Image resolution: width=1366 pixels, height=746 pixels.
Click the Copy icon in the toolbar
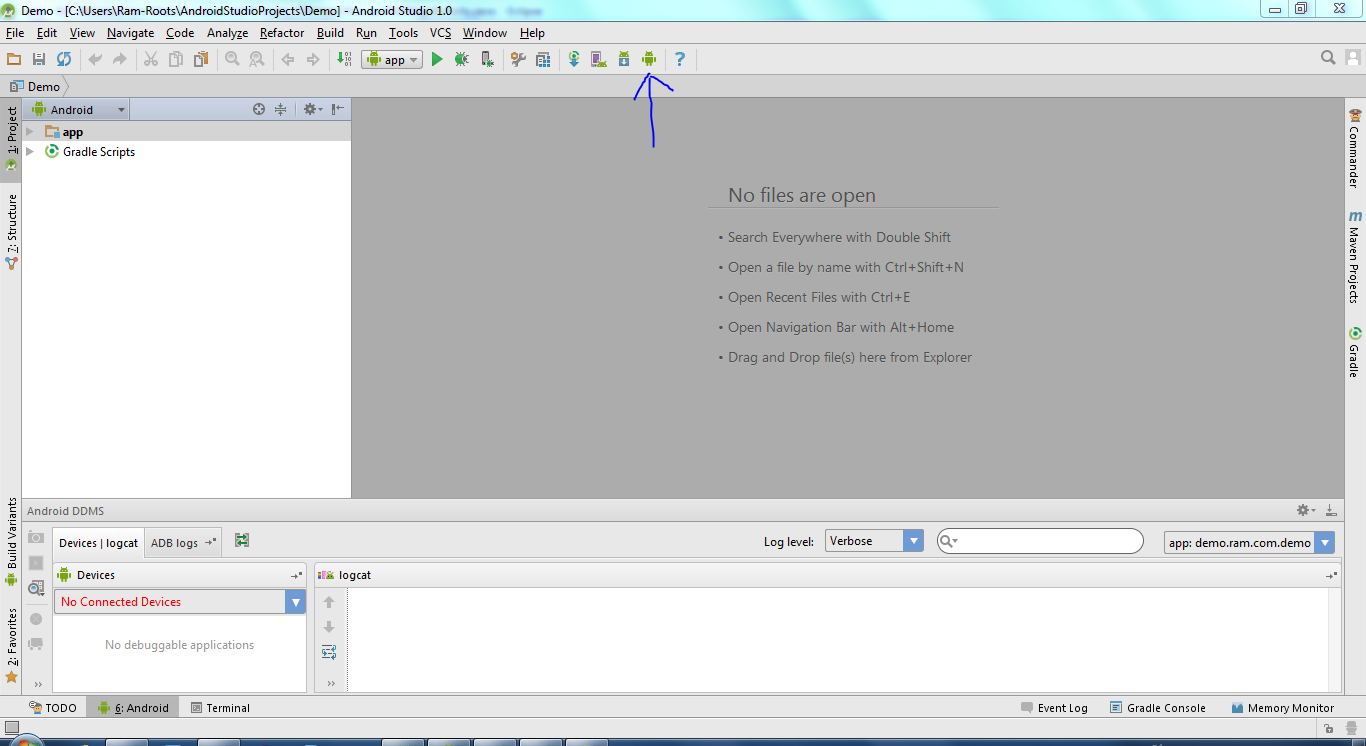coord(176,60)
